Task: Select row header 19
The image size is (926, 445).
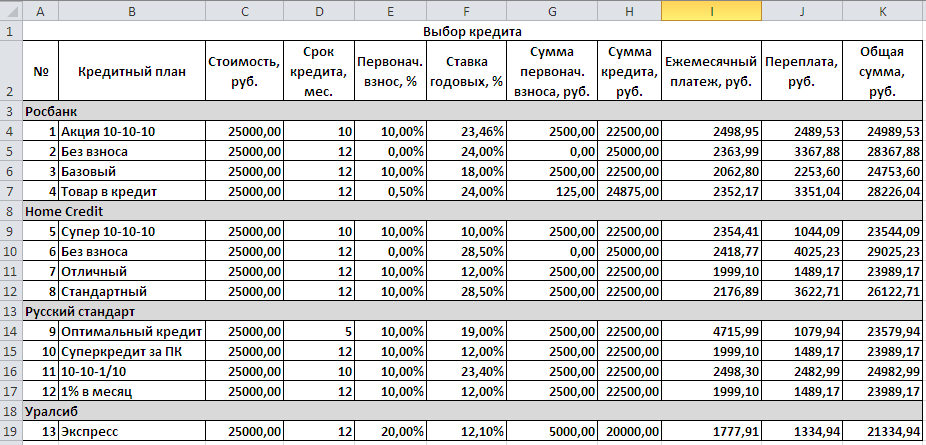Action: 11,431
